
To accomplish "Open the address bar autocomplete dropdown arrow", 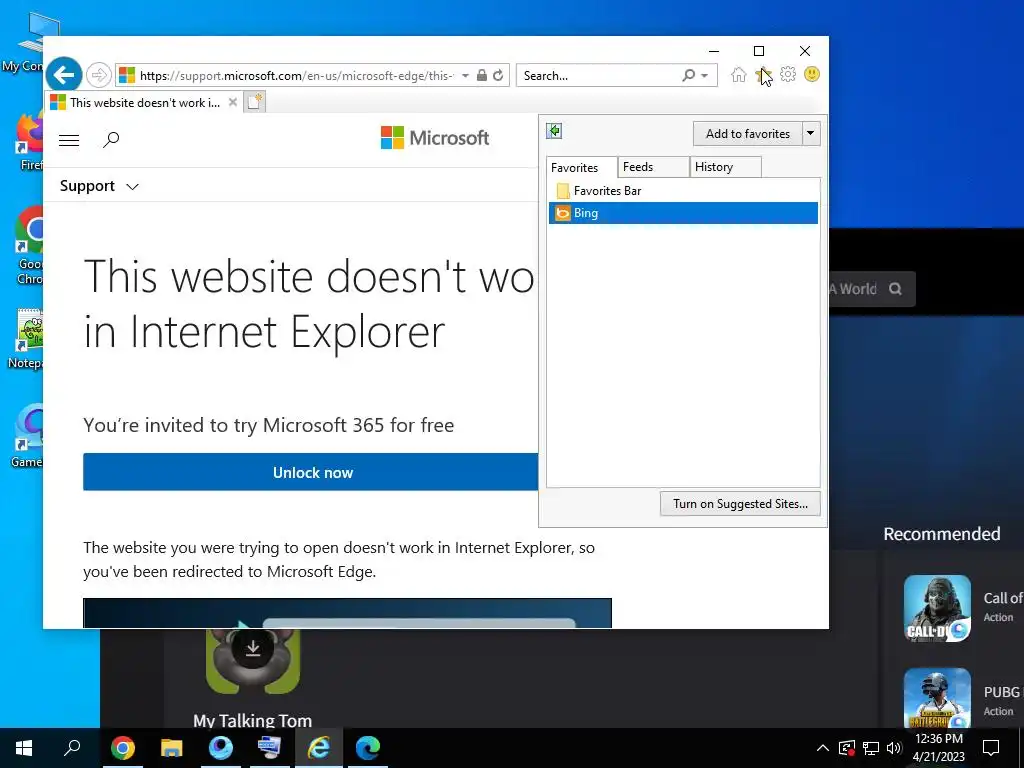I will point(465,76).
